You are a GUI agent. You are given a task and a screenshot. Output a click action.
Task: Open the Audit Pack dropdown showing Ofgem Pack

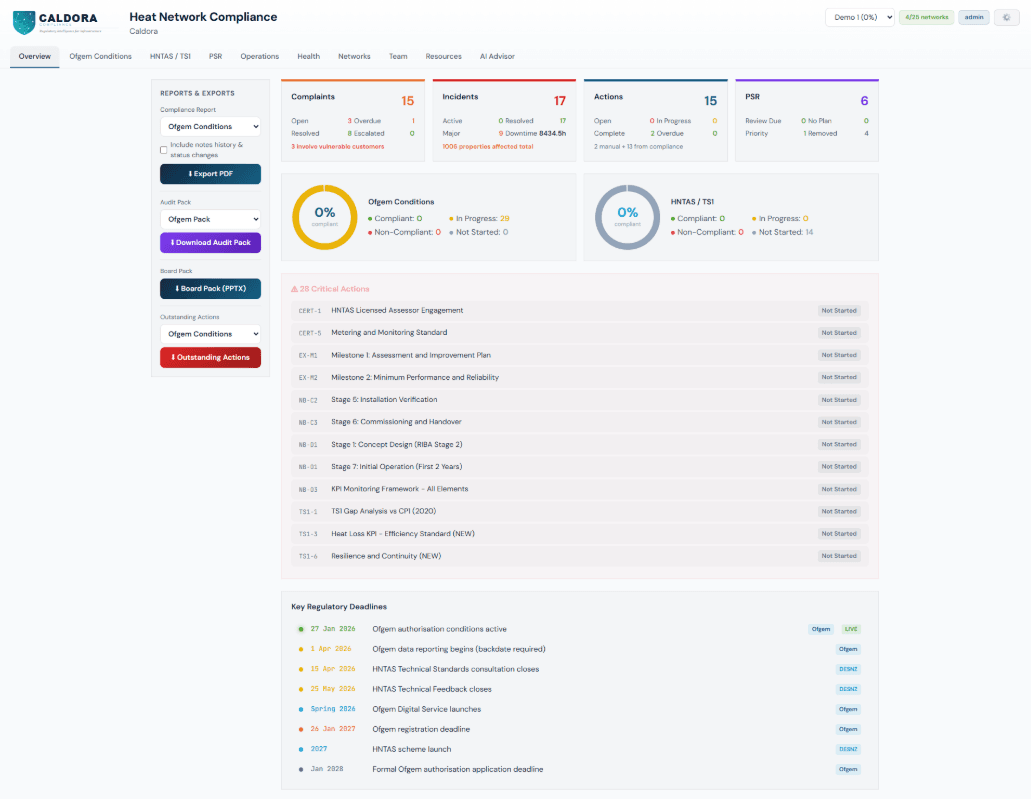pos(210,218)
